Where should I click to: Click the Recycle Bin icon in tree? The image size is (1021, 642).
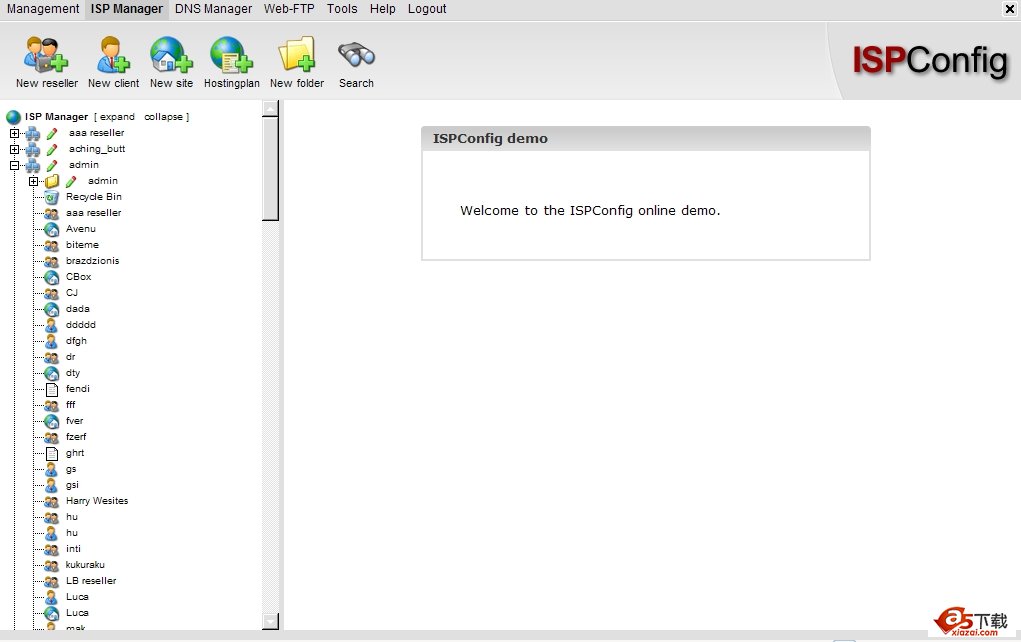coord(51,197)
